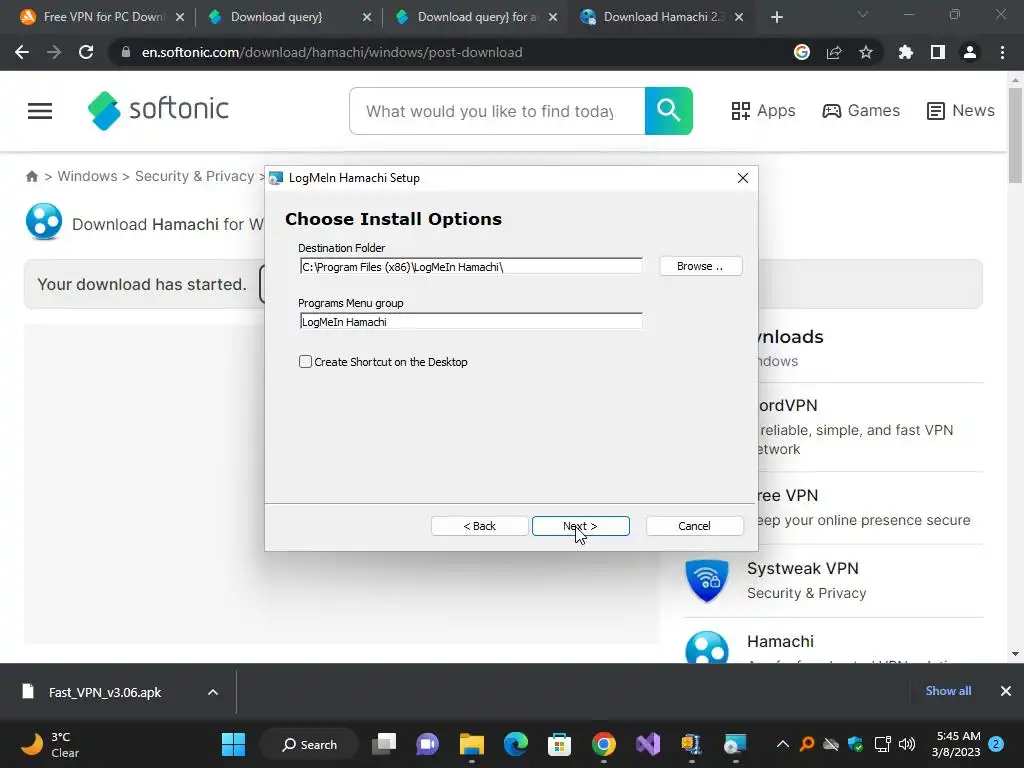Click the Hamachi app icon in heading
The height and width of the screenshot is (768, 1024).
pyautogui.click(x=44, y=222)
